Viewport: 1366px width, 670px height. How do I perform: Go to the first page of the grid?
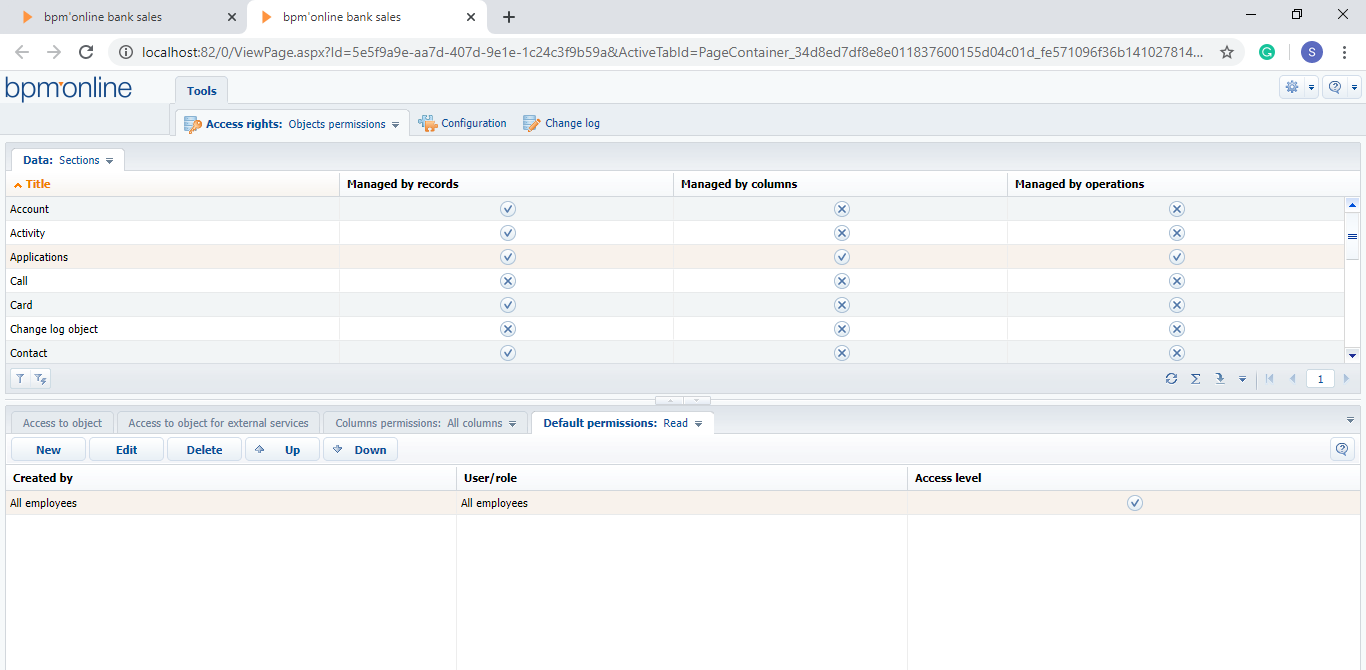tap(1270, 379)
